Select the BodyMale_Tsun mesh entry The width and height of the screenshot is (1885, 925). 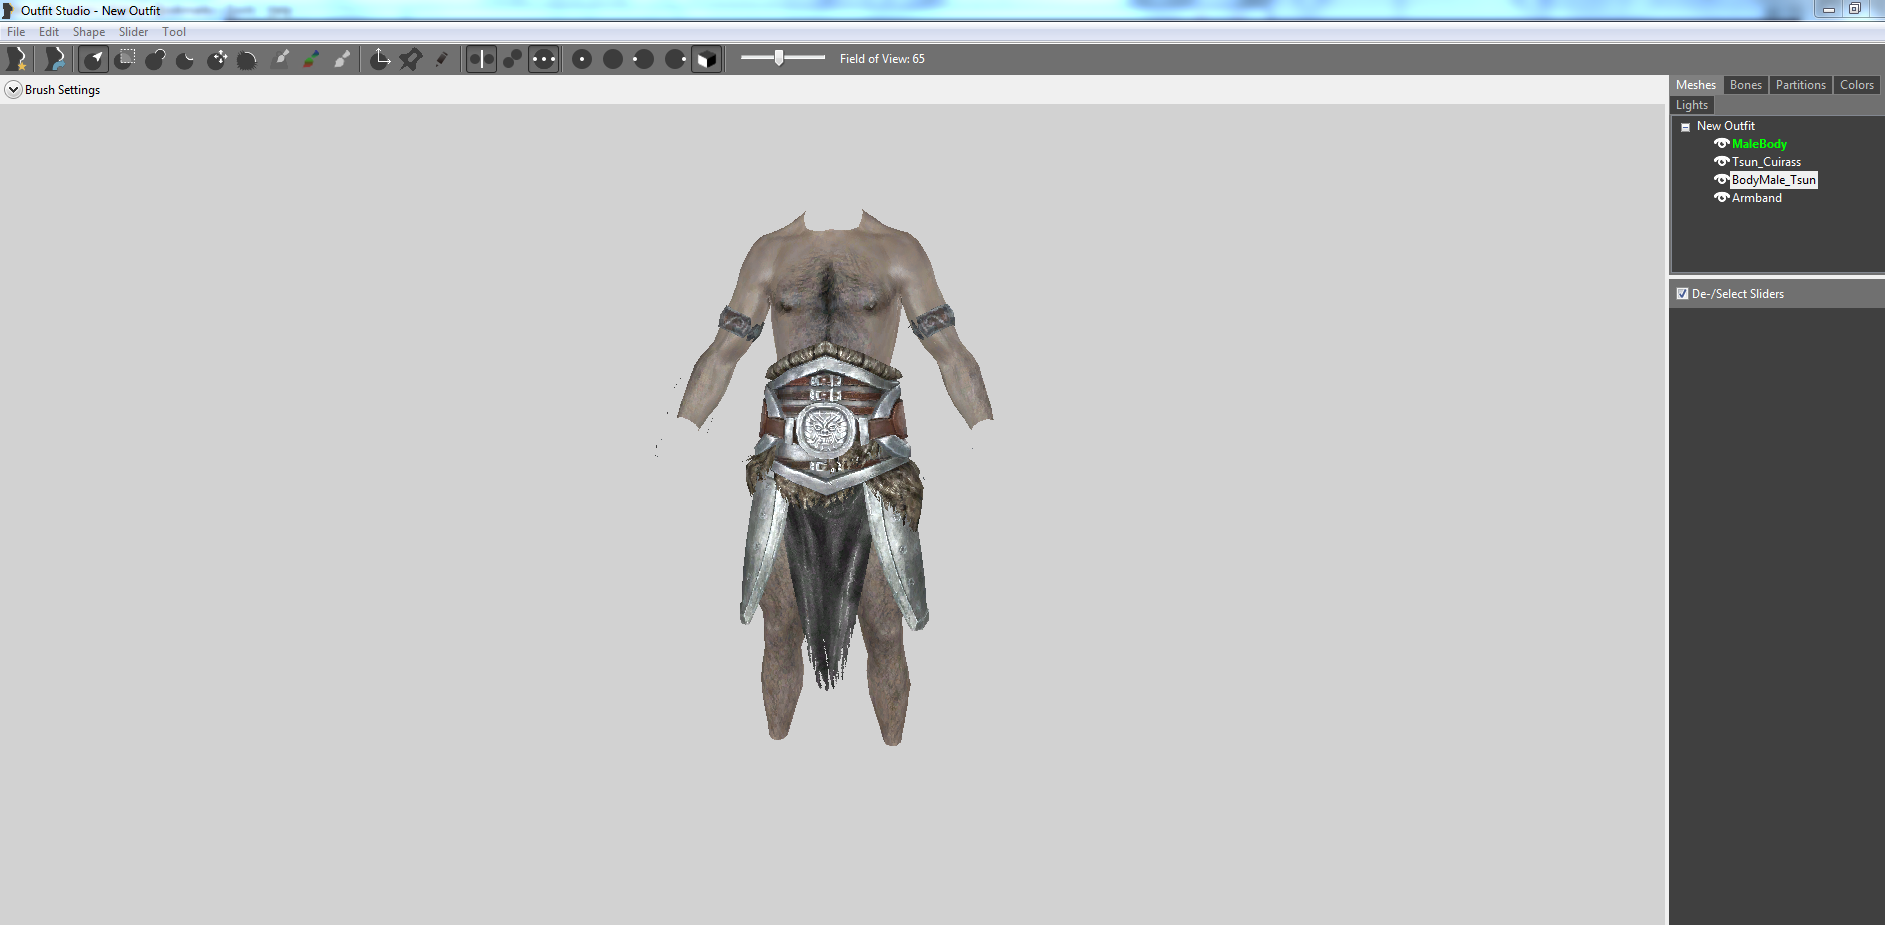(x=1774, y=180)
